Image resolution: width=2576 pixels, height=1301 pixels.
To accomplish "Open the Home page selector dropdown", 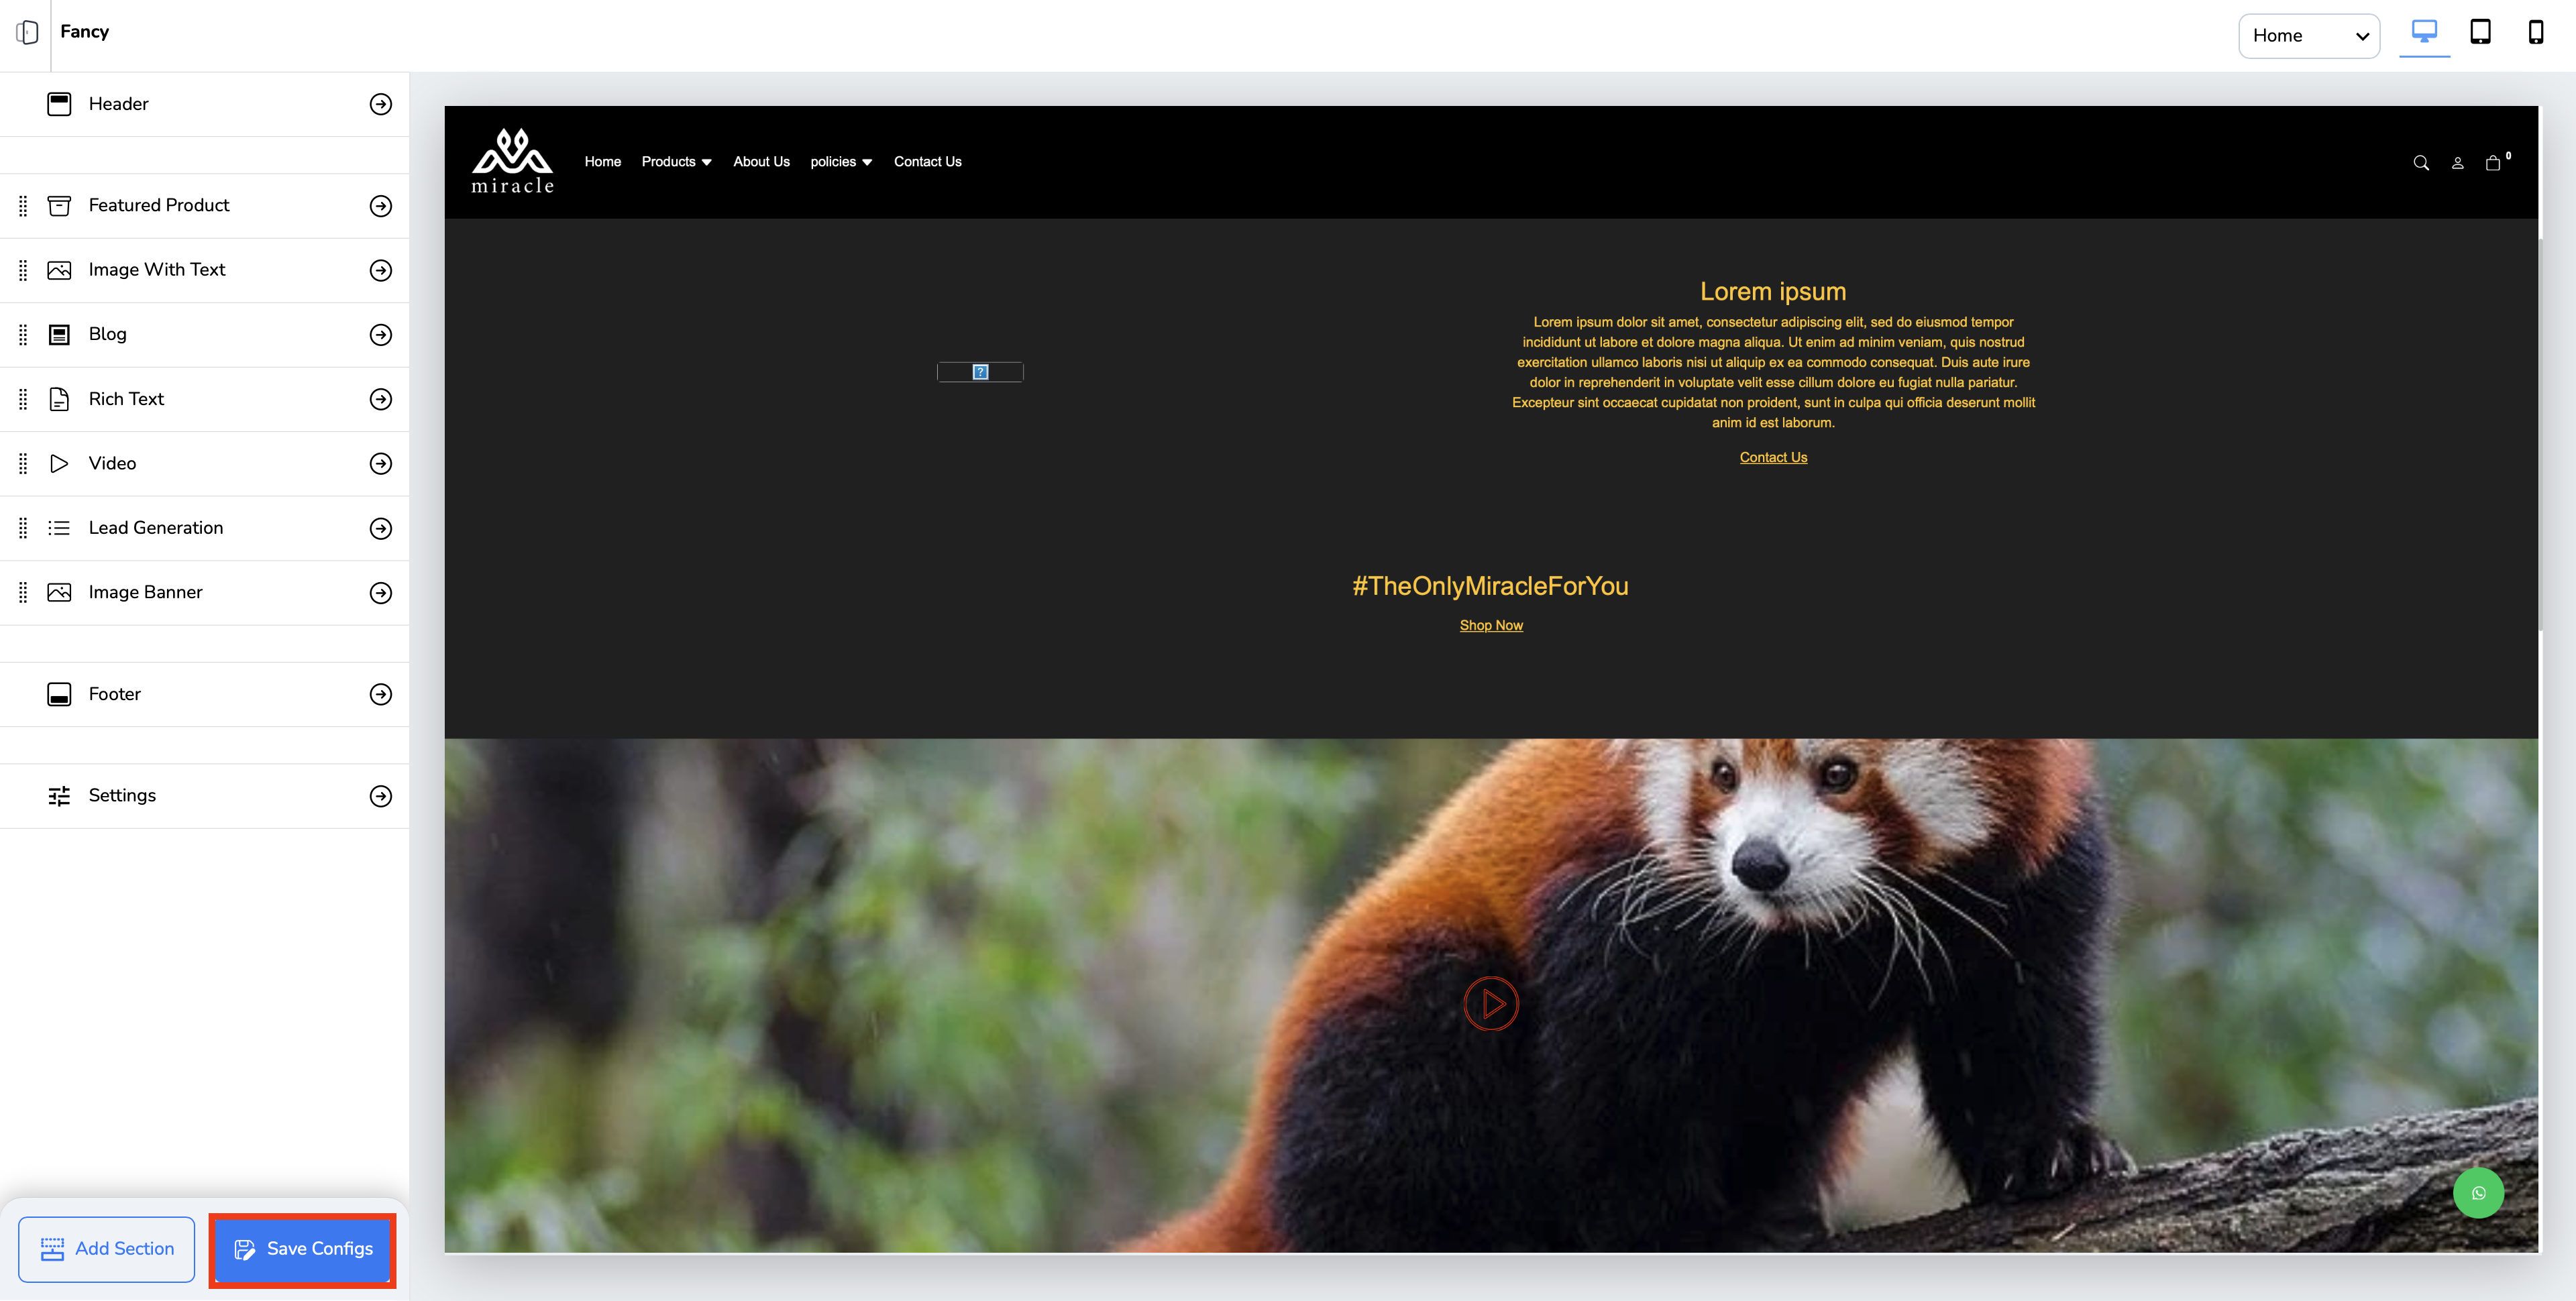I will (2308, 36).
